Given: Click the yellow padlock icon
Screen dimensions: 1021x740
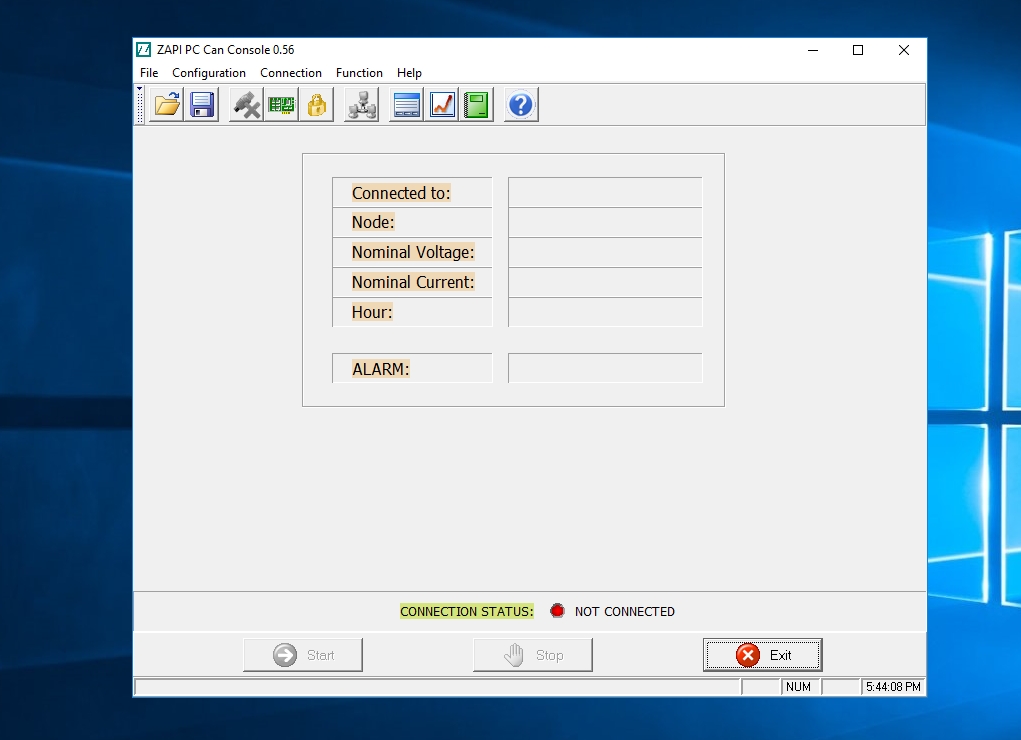Looking at the screenshot, I should point(316,105).
